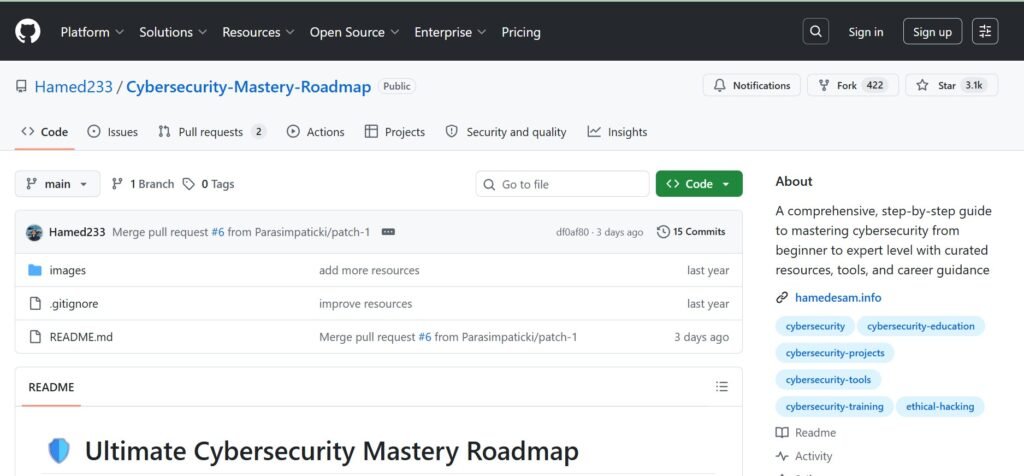Image resolution: width=1024 pixels, height=476 pixels.
Task: Select the README tab heading
Action: pyautogui.click(x=51, y=387)
